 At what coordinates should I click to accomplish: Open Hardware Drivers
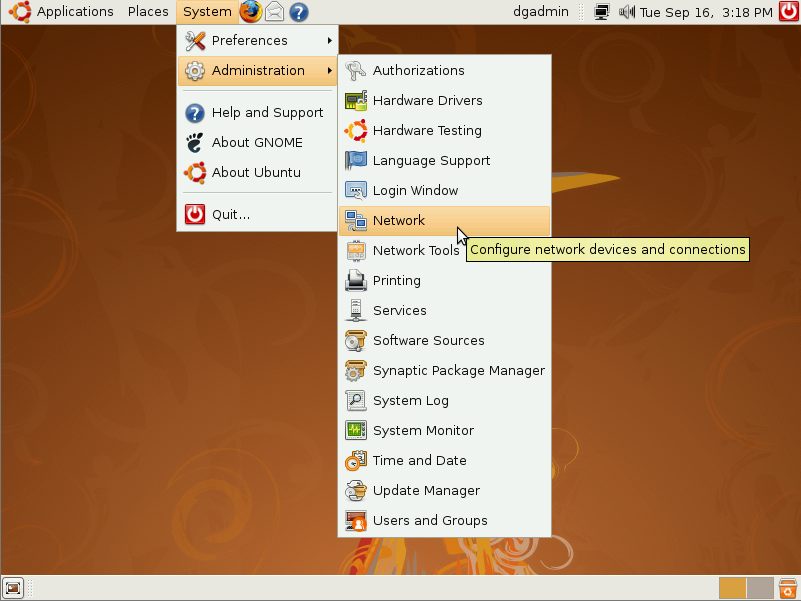click(444, 101)
